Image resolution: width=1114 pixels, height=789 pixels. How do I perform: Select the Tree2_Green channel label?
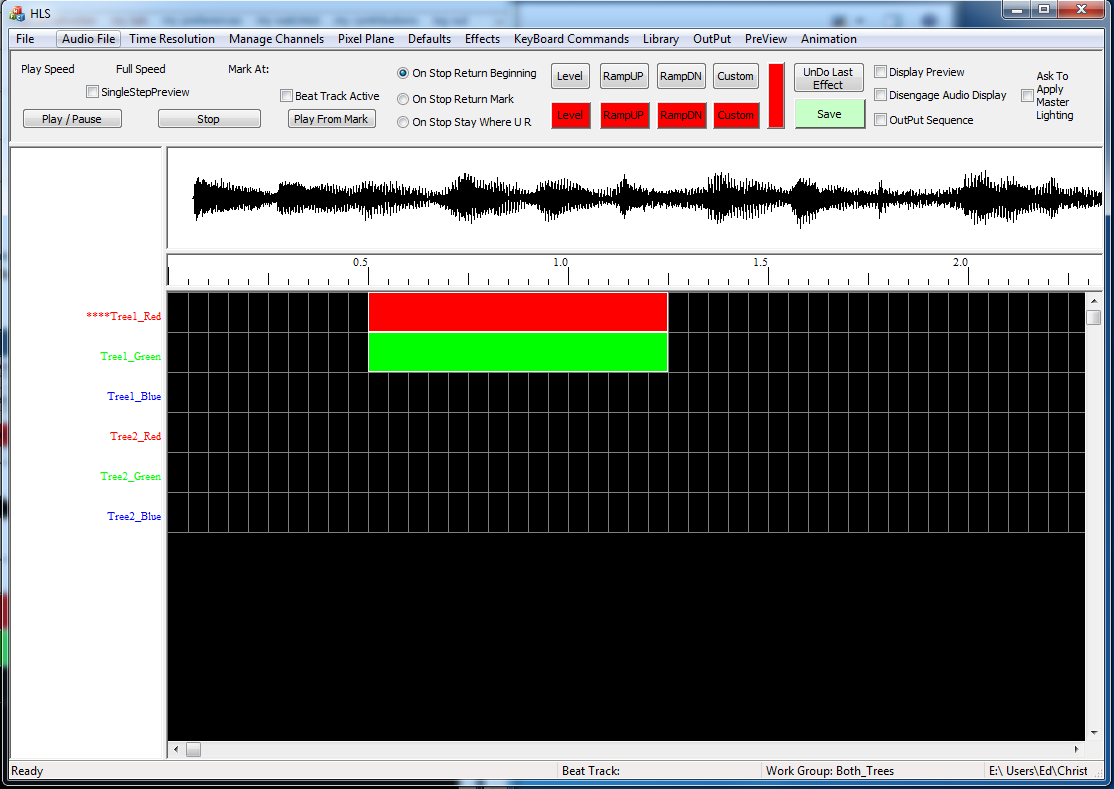tap(131, 477)
